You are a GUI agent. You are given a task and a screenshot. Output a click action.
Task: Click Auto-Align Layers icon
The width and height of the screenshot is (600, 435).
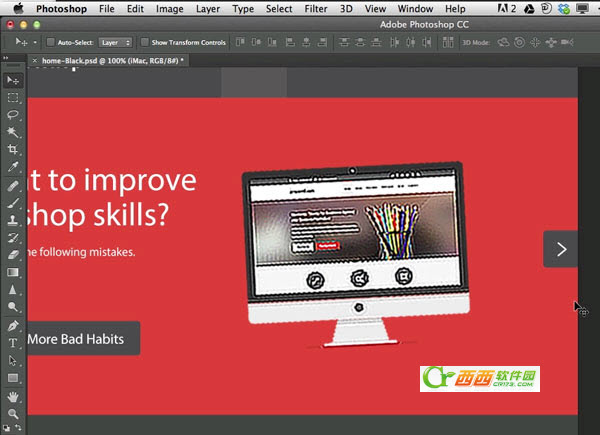click(x=448, y=42)
